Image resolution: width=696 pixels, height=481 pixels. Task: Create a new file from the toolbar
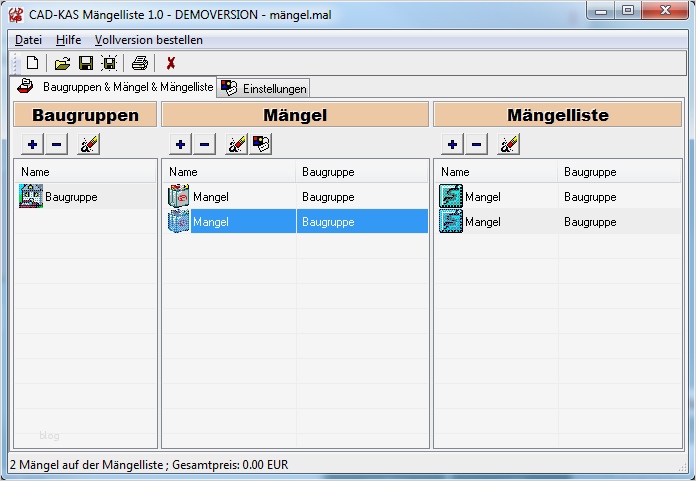coord(32,63)
